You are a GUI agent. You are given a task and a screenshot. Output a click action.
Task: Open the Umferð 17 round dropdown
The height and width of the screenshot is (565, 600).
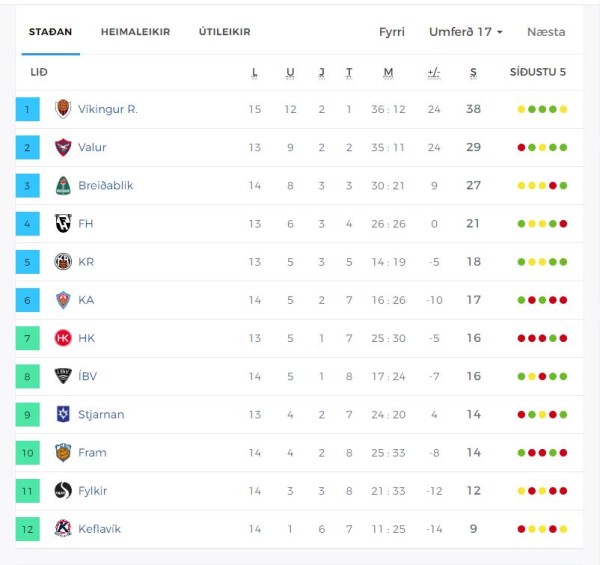pos(465,32)
